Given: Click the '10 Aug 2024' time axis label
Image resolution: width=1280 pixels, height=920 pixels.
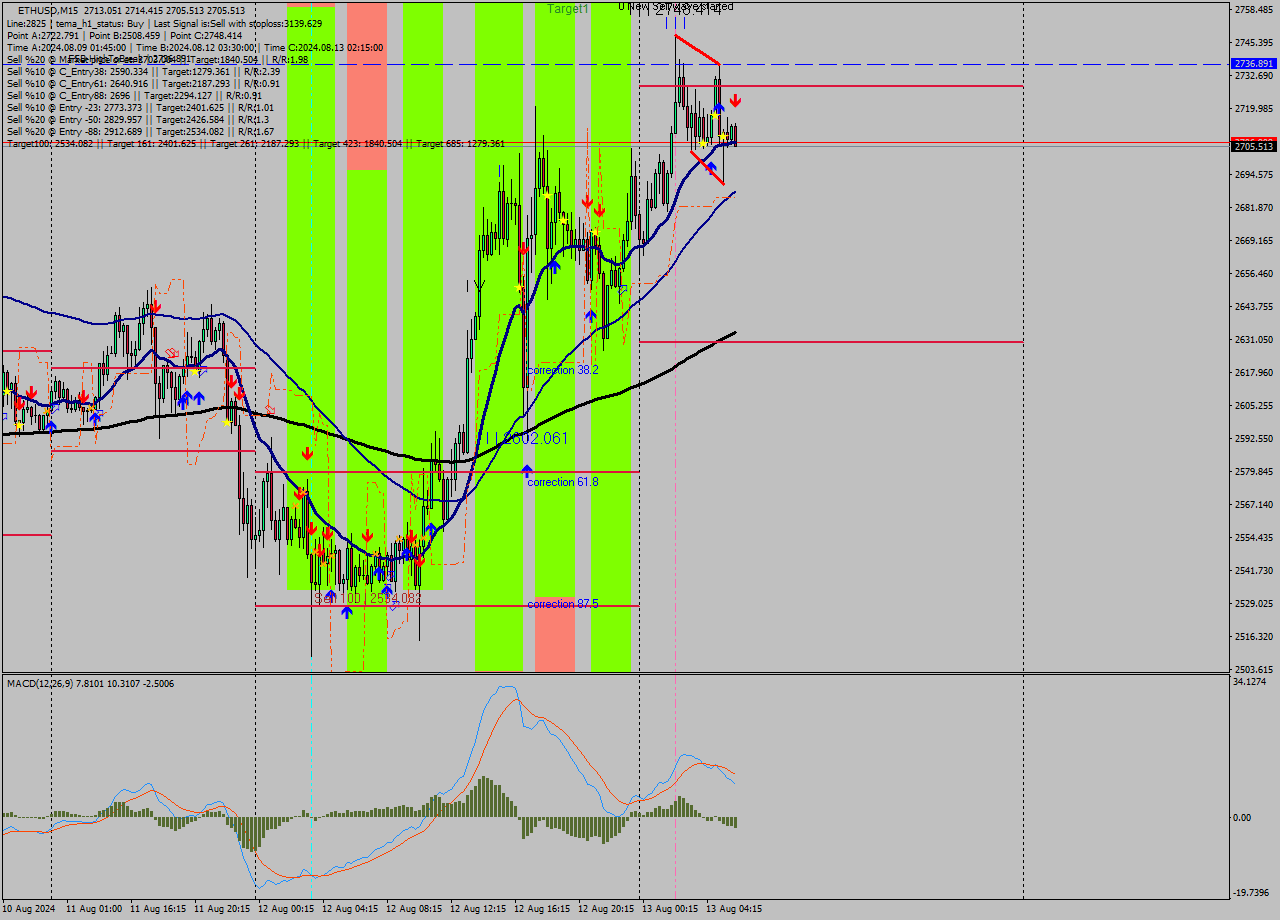Looking at the screenshot, I should coord(29,909).
